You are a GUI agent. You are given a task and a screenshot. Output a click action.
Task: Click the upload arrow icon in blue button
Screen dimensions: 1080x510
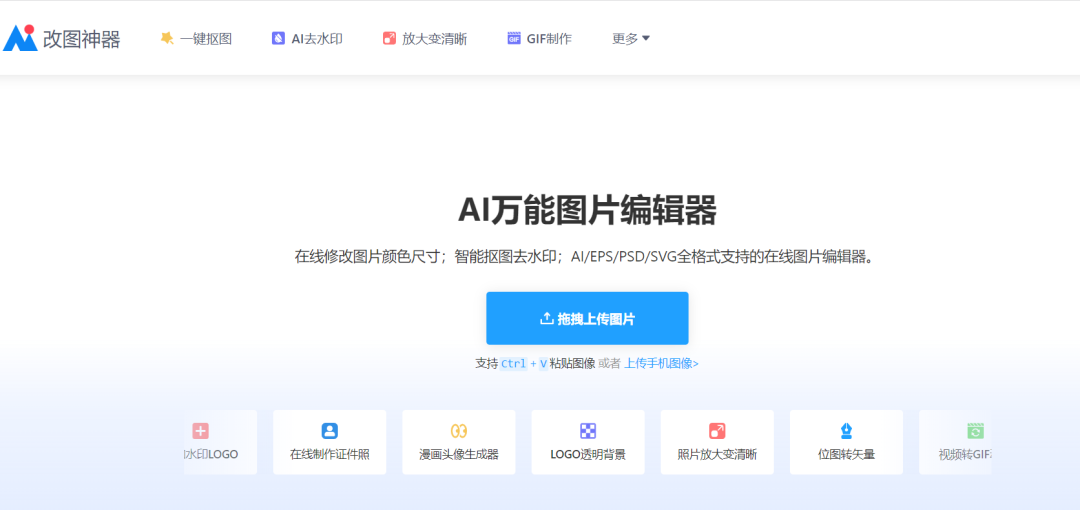(x=546, y=318)
